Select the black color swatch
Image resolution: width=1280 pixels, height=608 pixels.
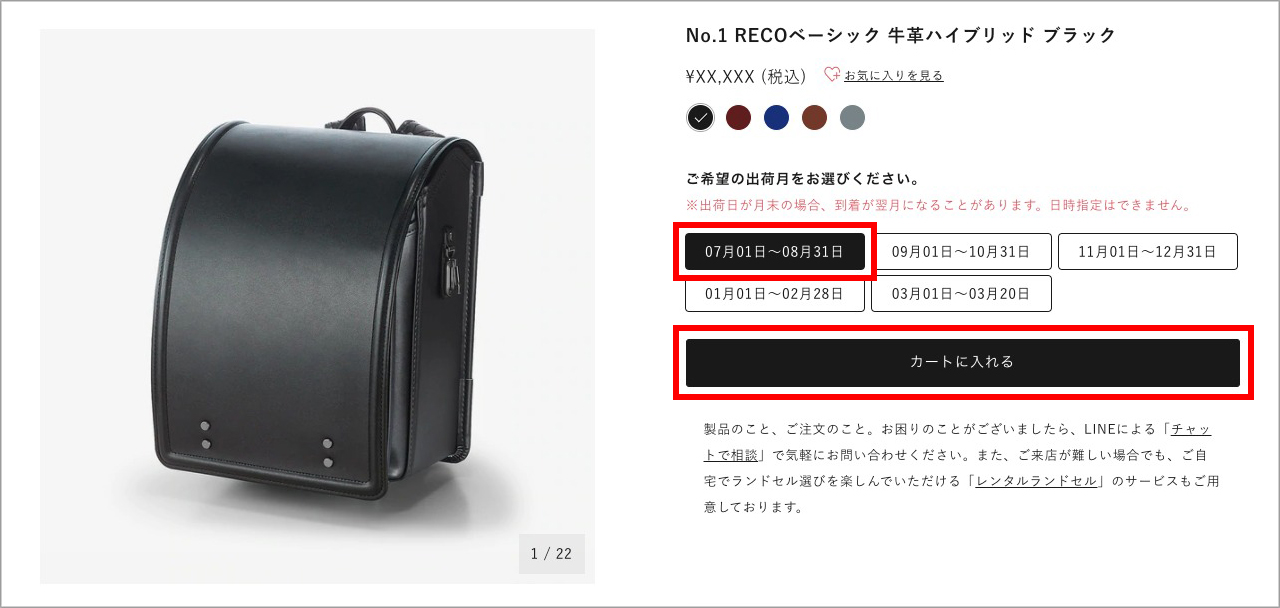701,117
